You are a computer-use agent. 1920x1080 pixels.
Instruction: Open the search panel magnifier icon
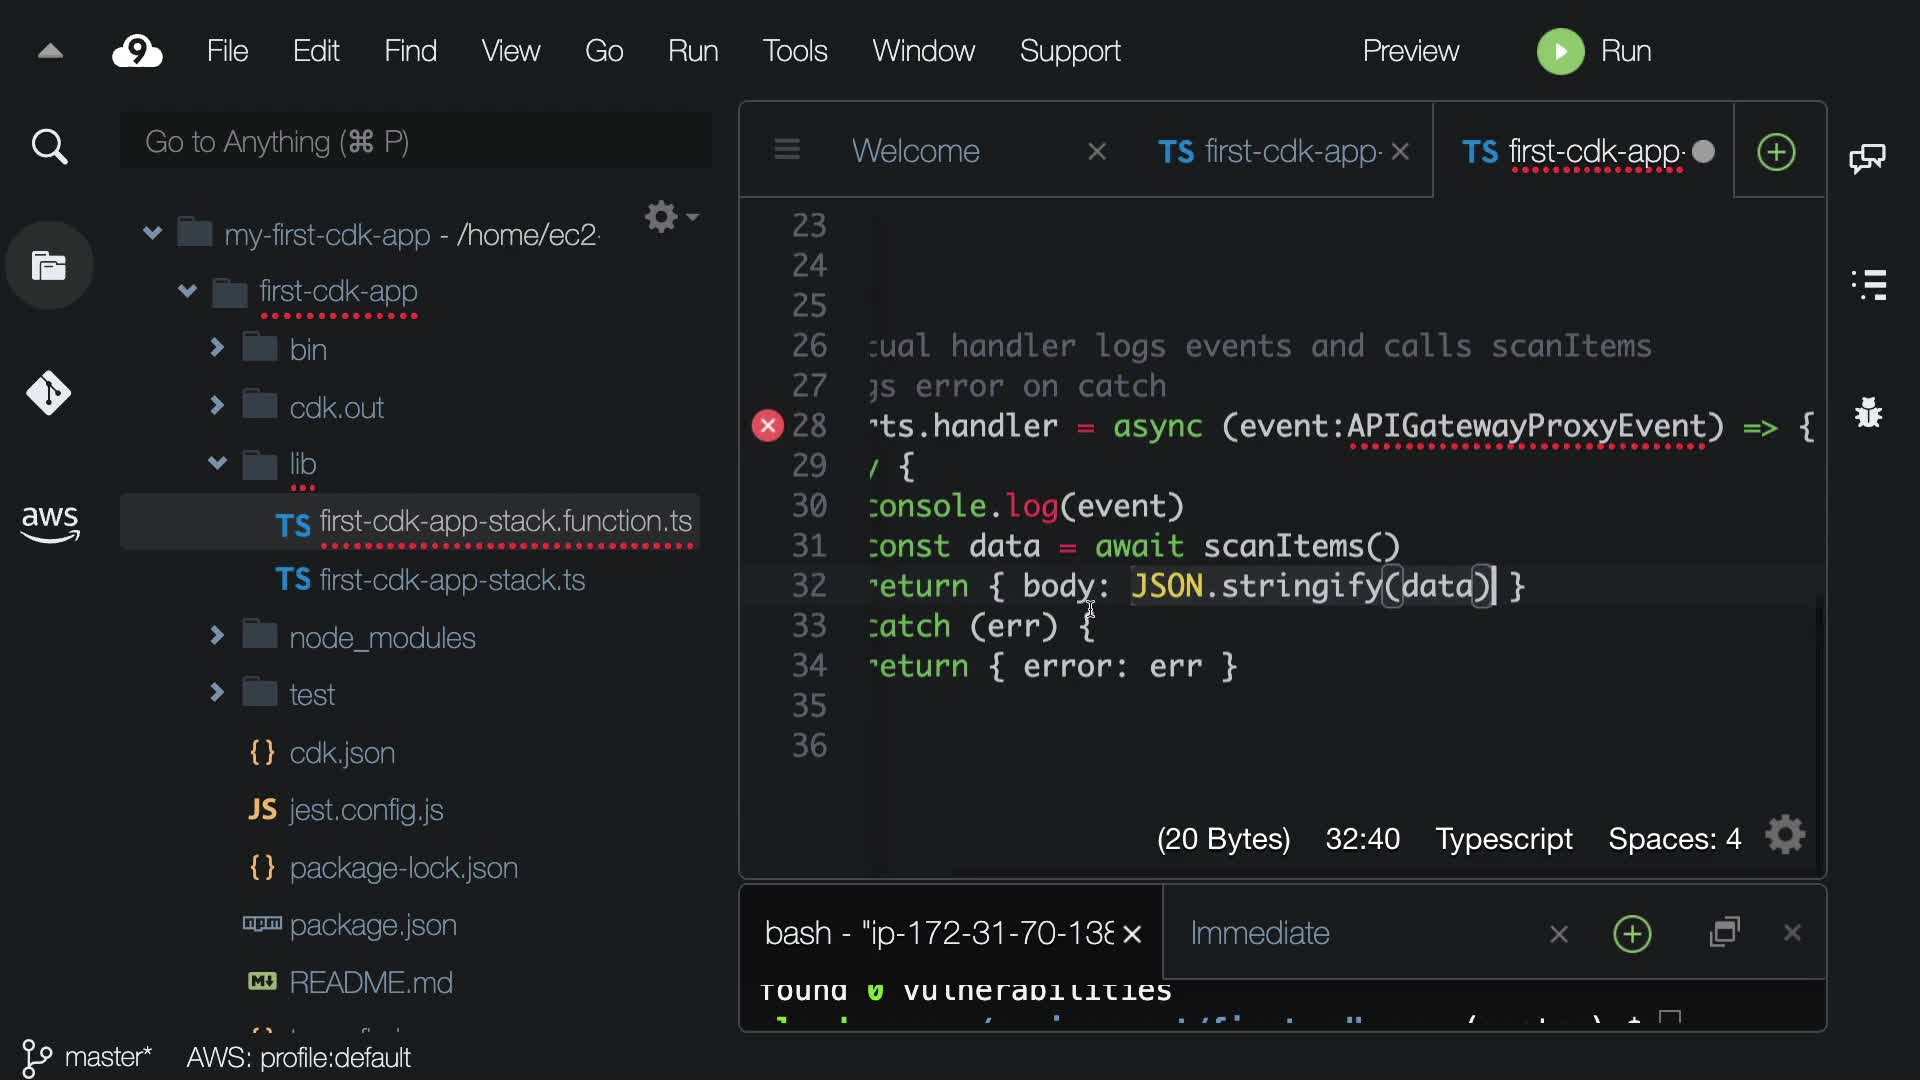[49, 147]
